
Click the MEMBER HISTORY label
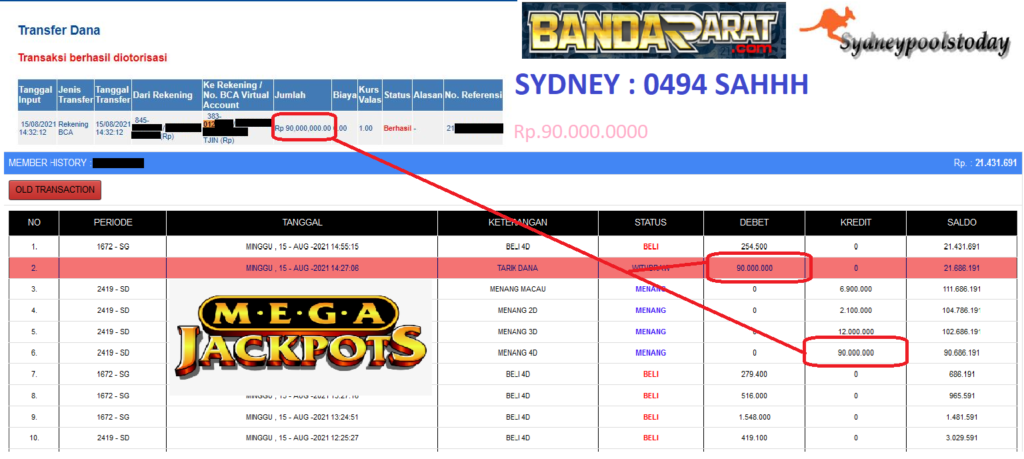coord(49,163)
